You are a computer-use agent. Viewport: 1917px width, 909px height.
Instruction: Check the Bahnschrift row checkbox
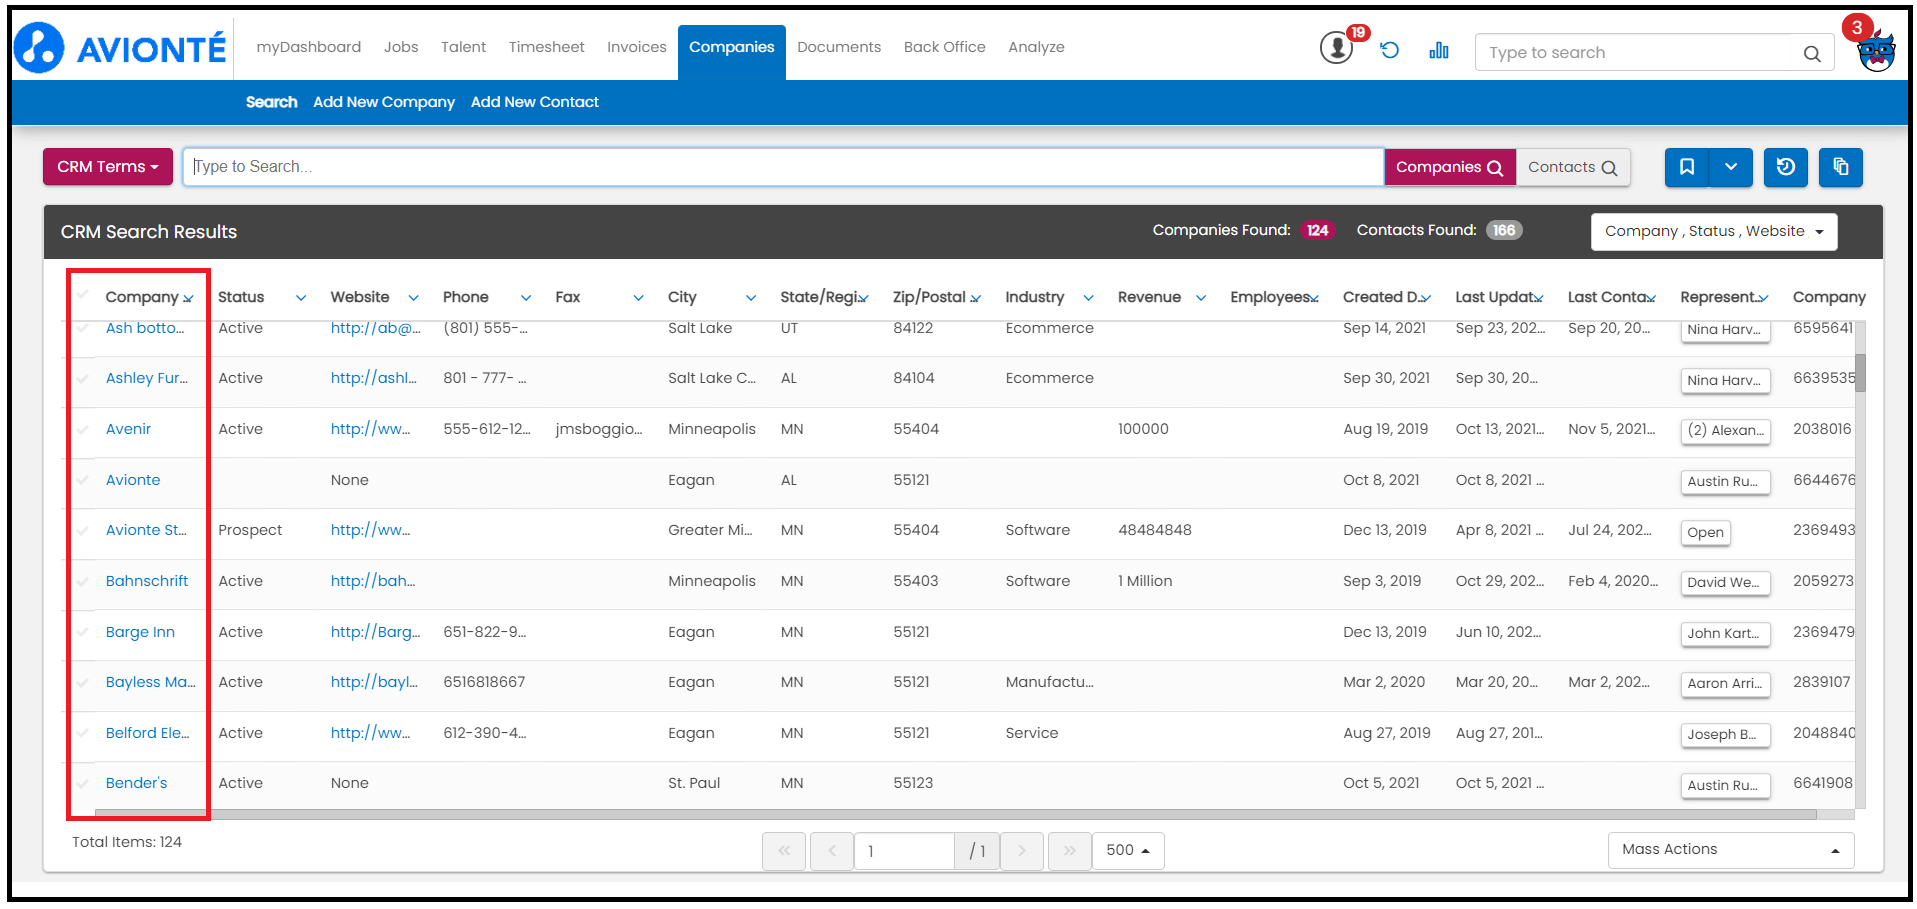click(83, 581)
